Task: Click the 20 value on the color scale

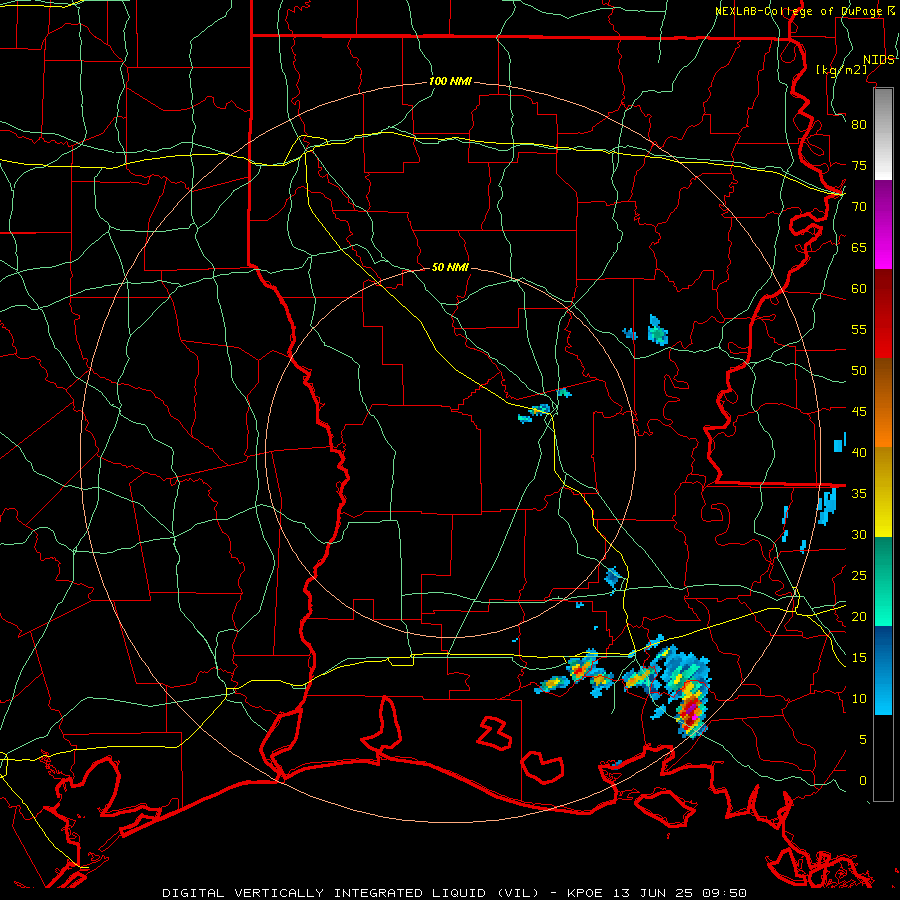Action: click(x=859, y=616)
